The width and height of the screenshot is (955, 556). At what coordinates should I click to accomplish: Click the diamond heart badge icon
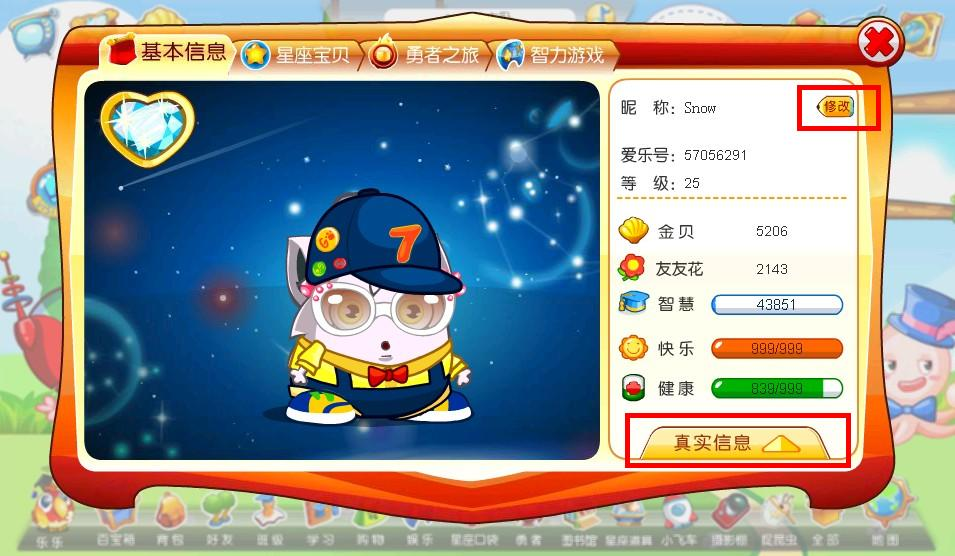(147, 127)
